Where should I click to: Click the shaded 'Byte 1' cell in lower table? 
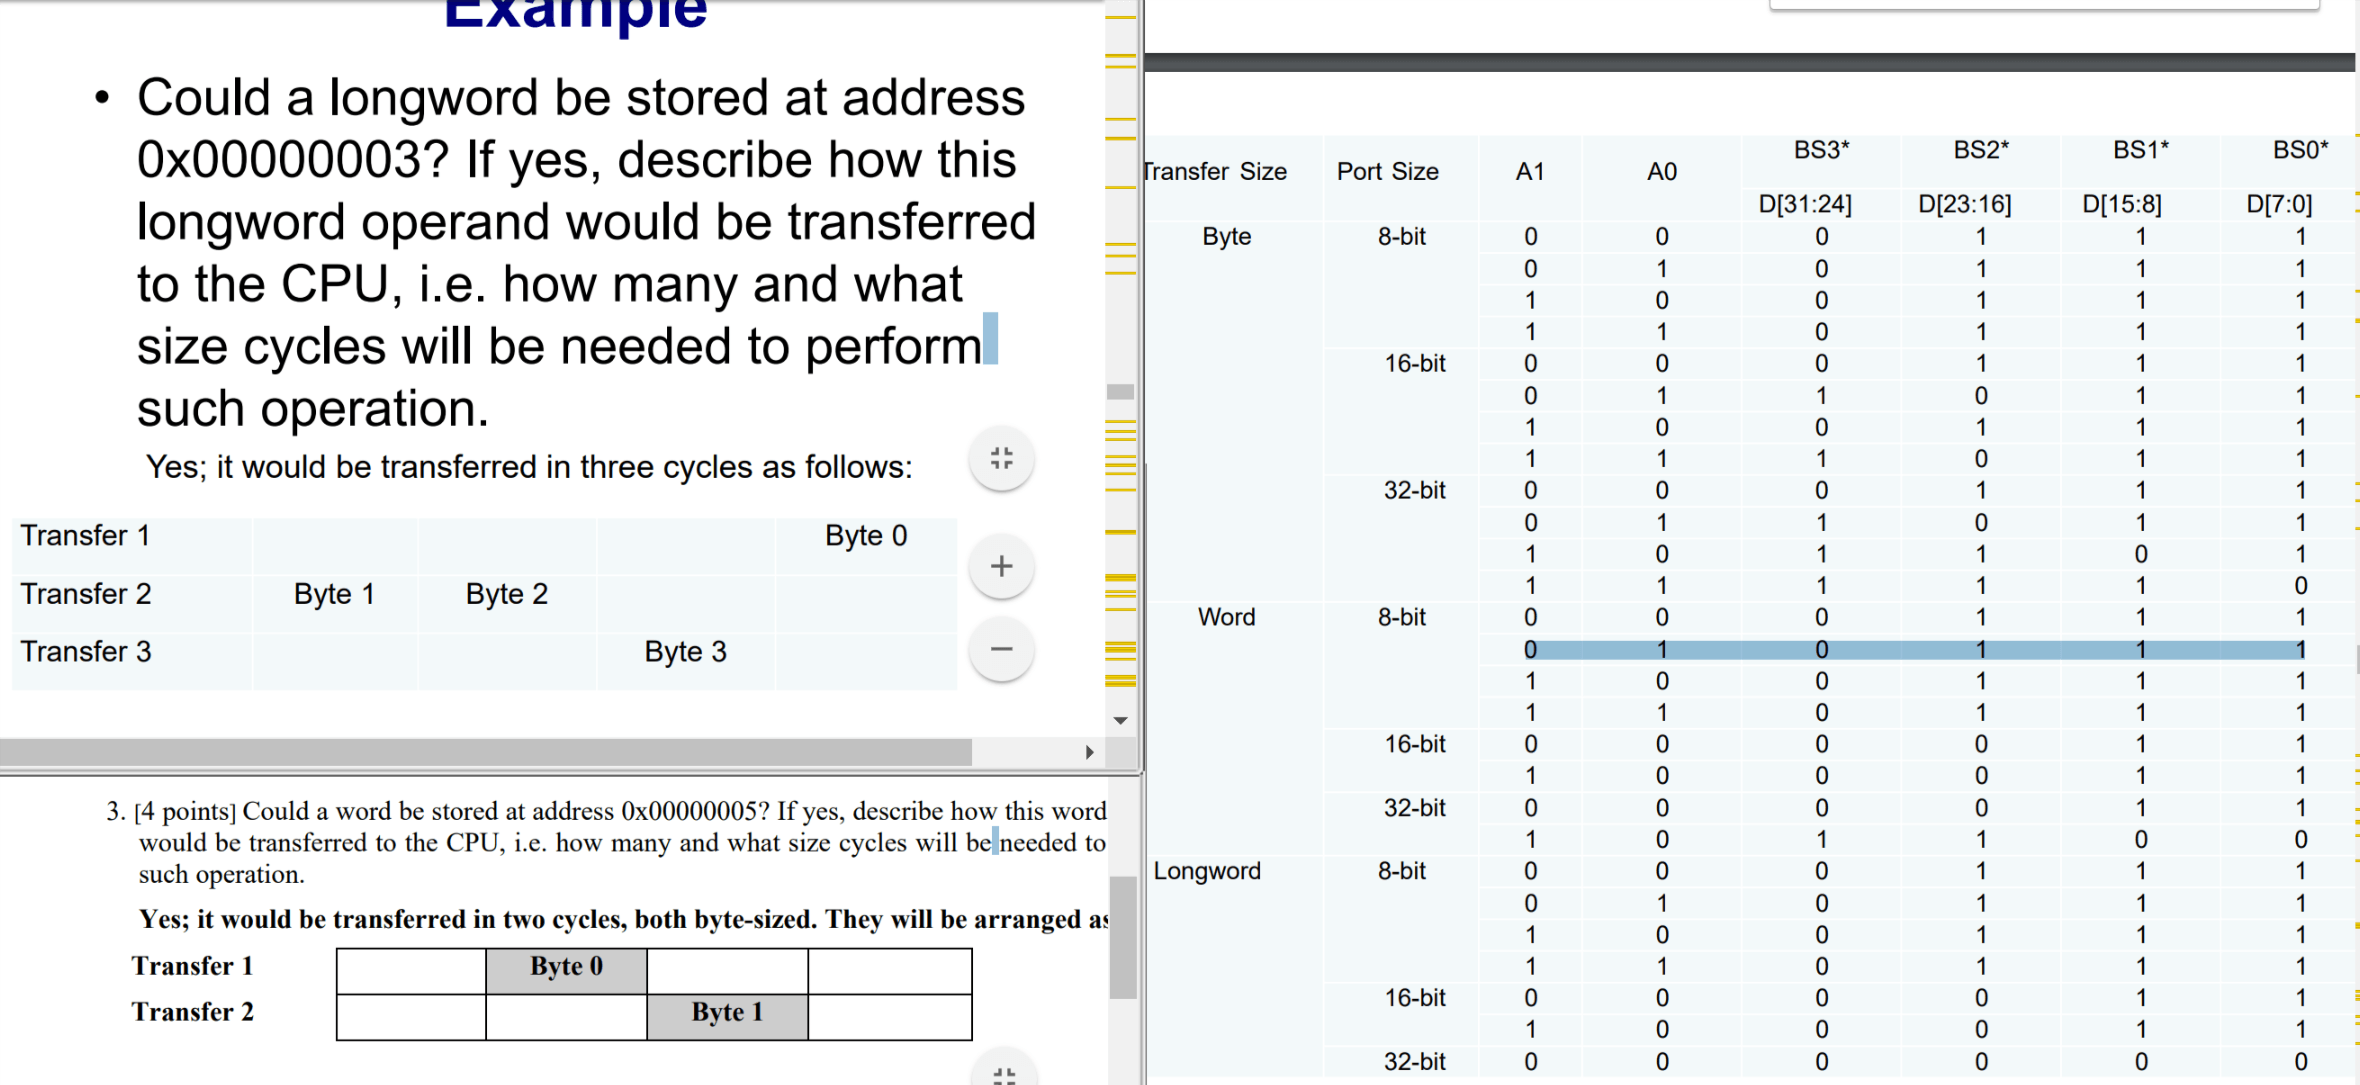click(x=727, y=1017)
